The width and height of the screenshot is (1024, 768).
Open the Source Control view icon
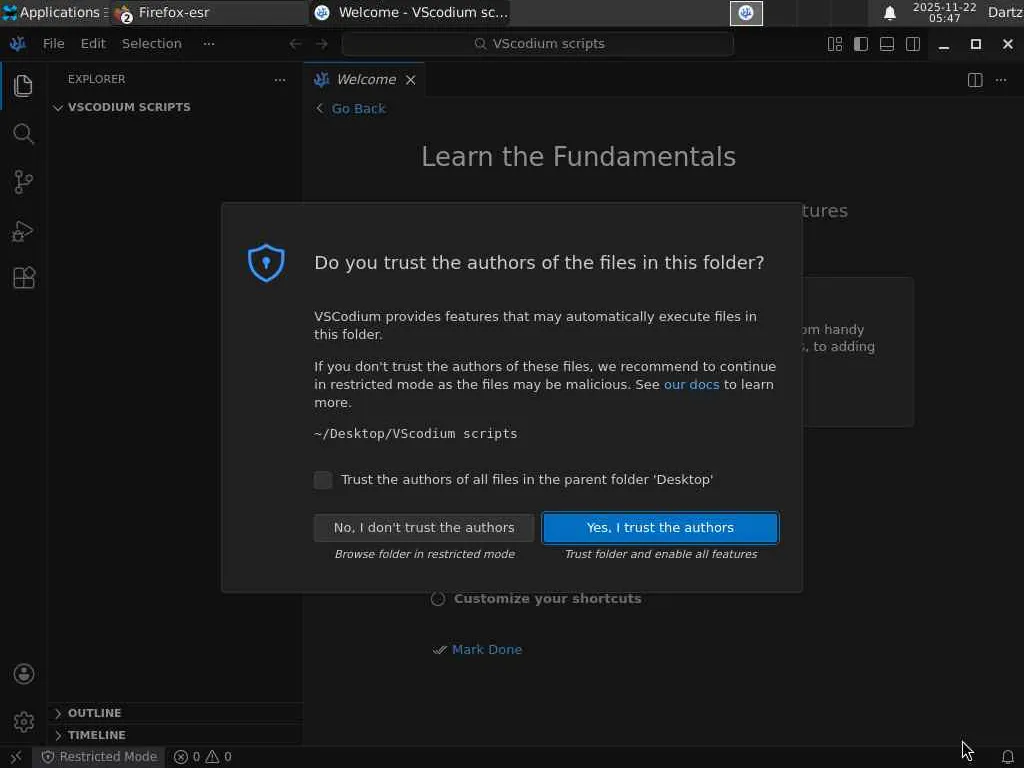[23, 182]
